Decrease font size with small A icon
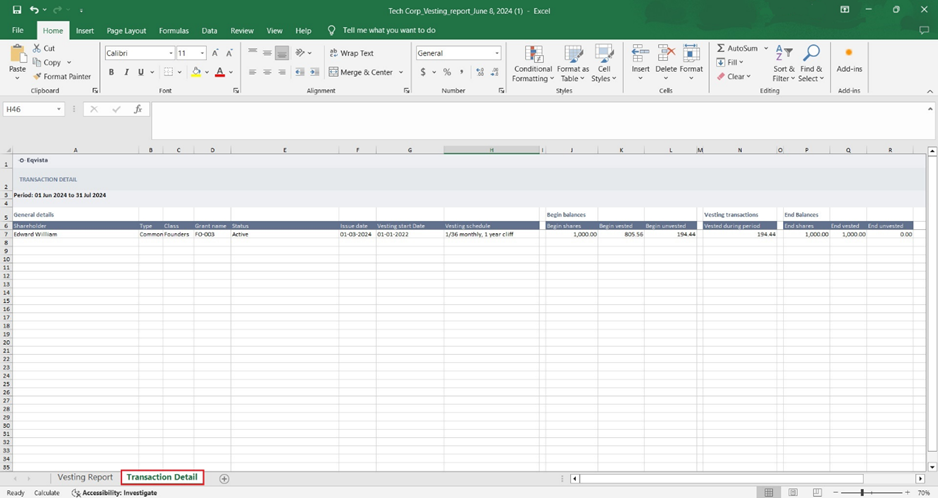The width and height of the screenshot is (938, 498). (229, 53)
